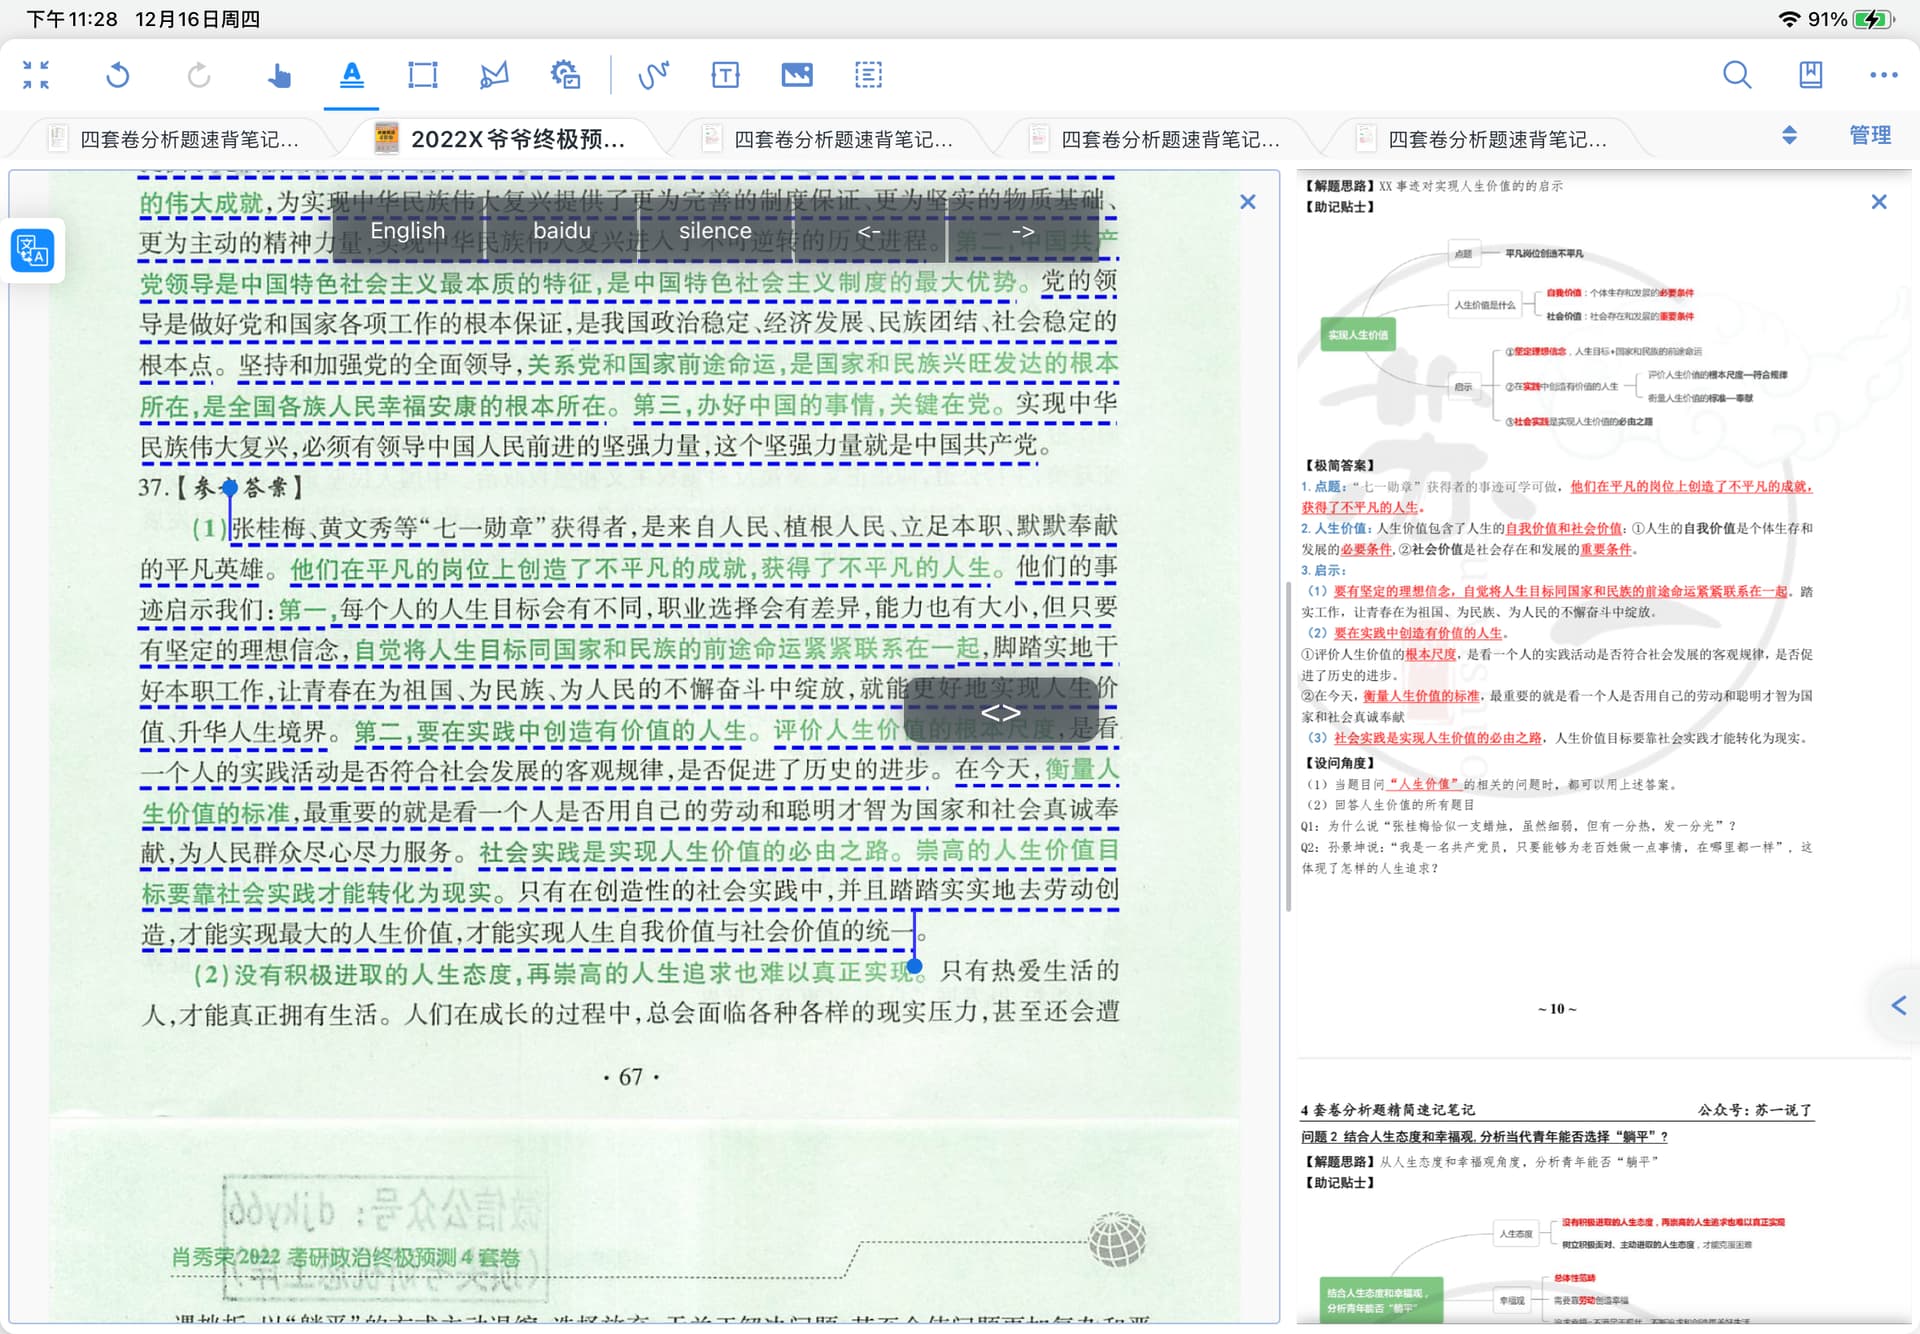Select the text underline annotation tool
This screenshot has height=1334, width=1920.
coord(352,75)
